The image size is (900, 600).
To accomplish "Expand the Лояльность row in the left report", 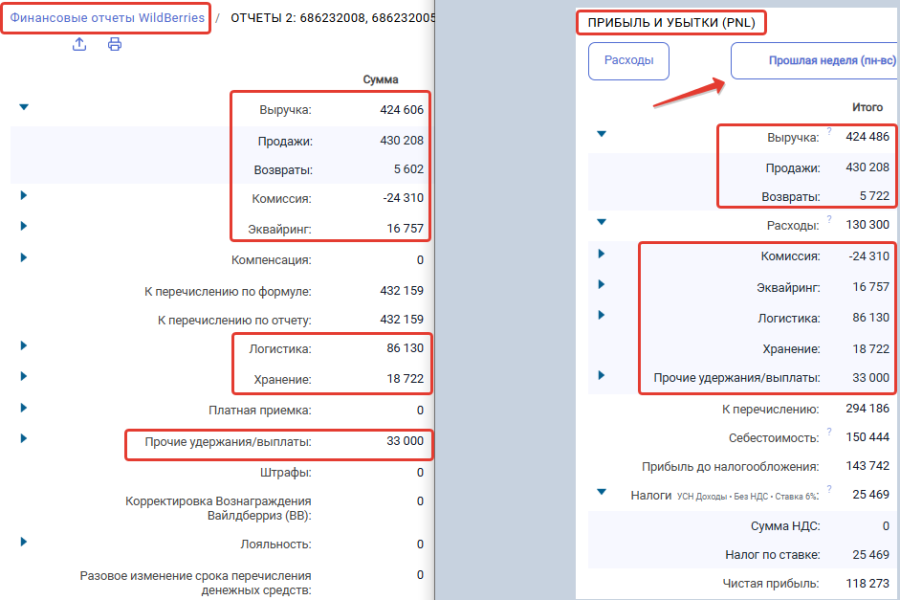I will coord(24,541).
